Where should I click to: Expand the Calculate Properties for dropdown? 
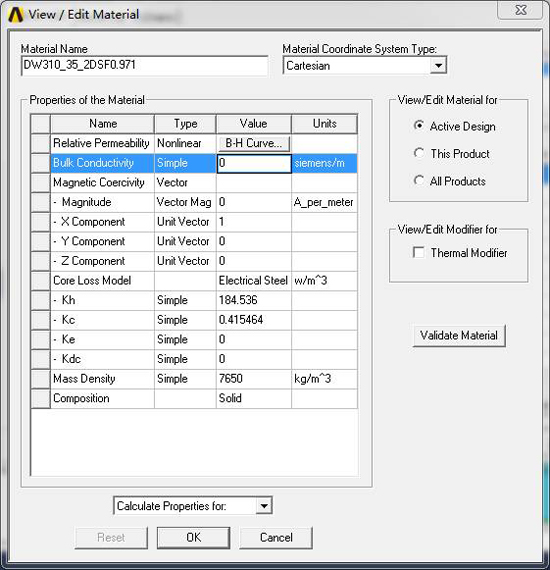264,506
